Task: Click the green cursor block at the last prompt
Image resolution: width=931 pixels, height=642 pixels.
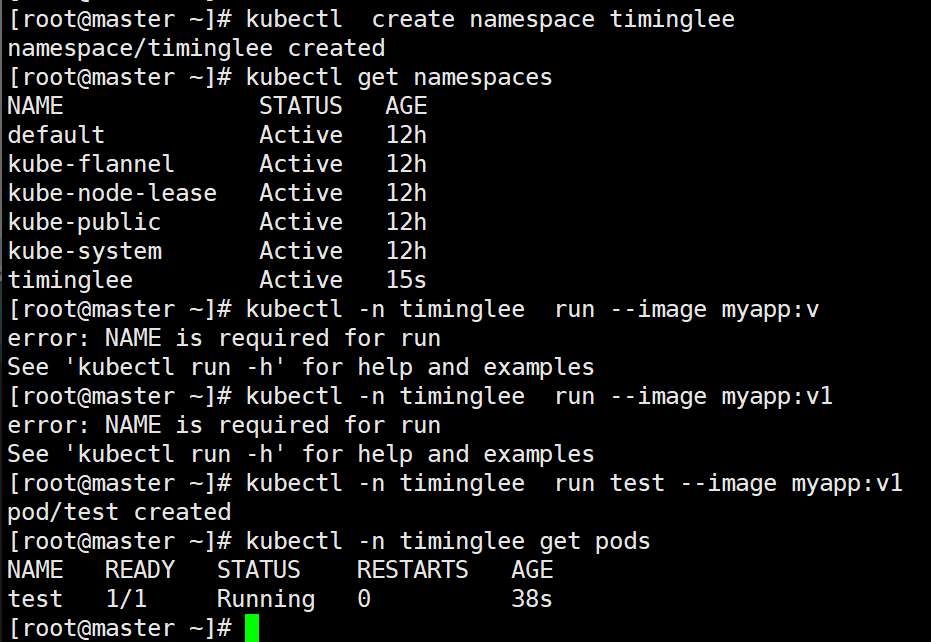Action: [x=252, y=628]
